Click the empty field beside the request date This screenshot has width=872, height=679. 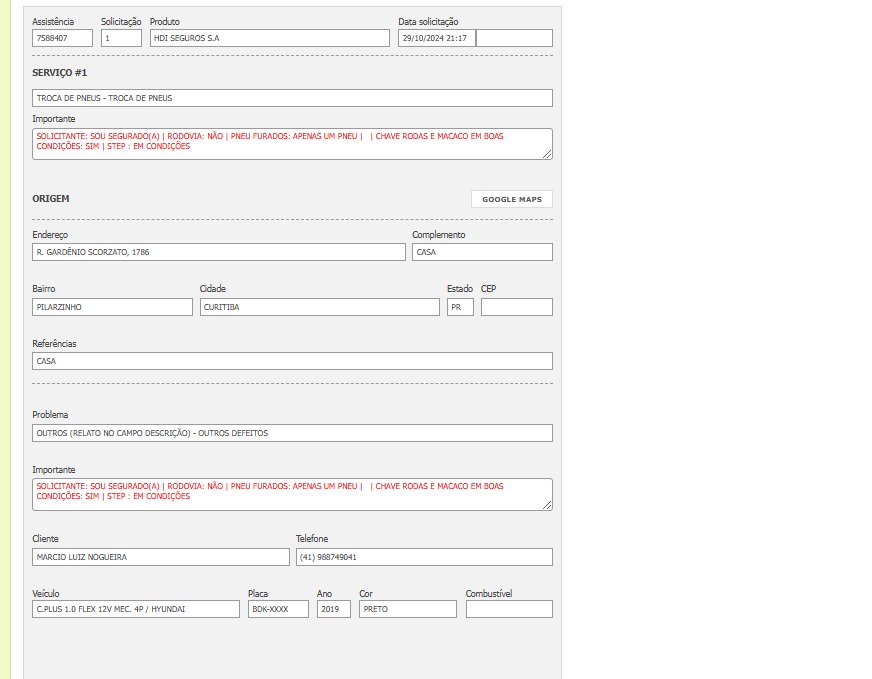coord(514,38)
